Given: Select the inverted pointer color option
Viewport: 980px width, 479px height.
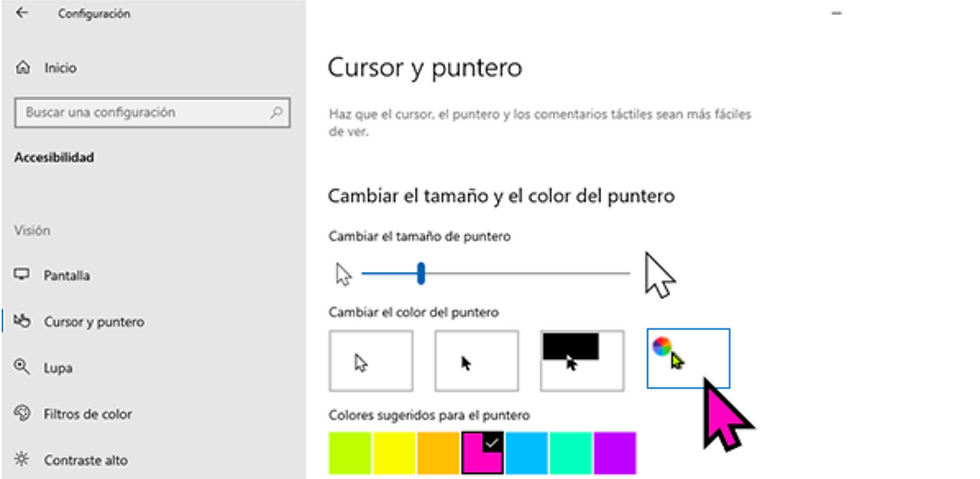Looking at the screenshot, I should (x=582, y=361).
